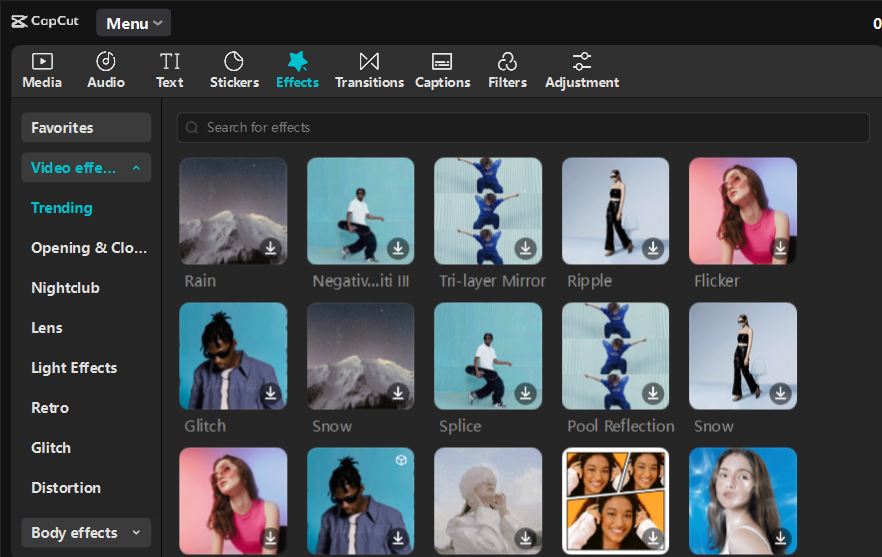Select the Flicker effect thumbnail
The width and height of the screenshot is (882, 557).
(742, 210)
